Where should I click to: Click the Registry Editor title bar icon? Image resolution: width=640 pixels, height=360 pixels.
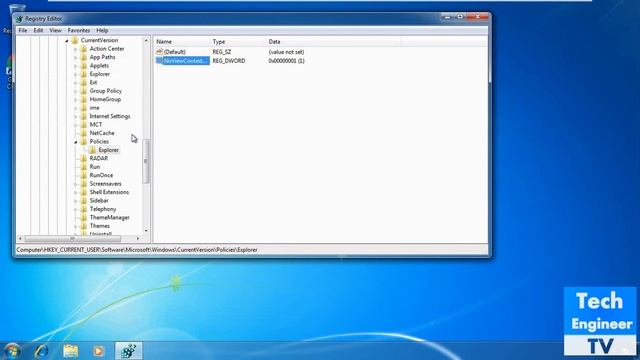pyautogui.click(x=20, y=19)
